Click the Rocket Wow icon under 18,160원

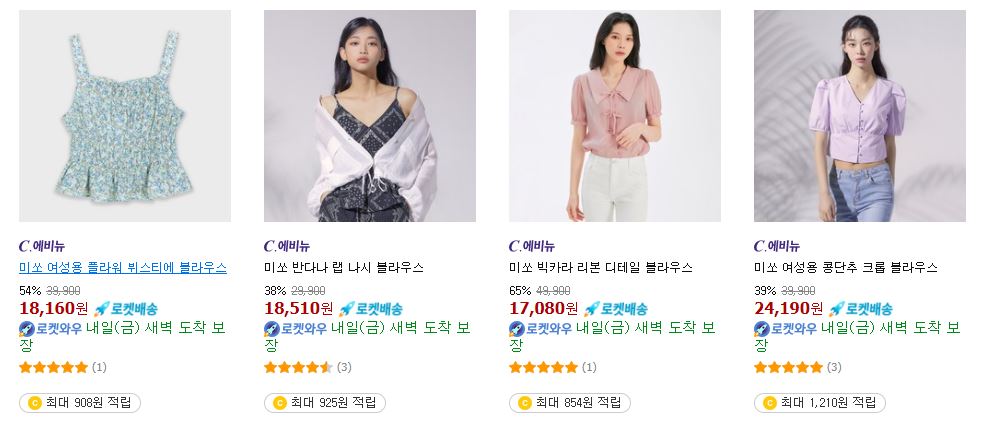click(x=27, y=328)
